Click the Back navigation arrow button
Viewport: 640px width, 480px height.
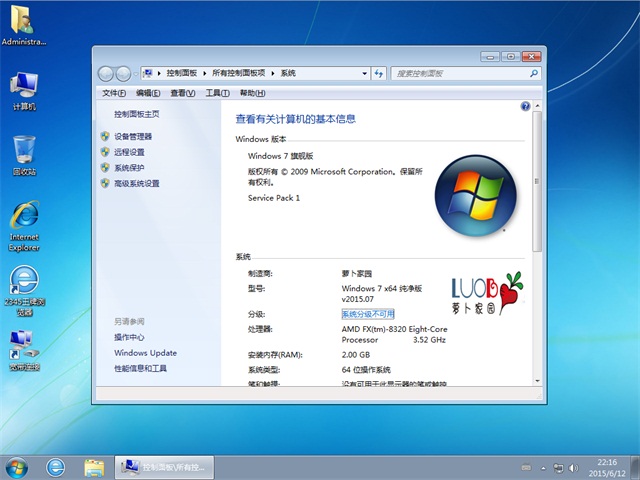point(106,73)
